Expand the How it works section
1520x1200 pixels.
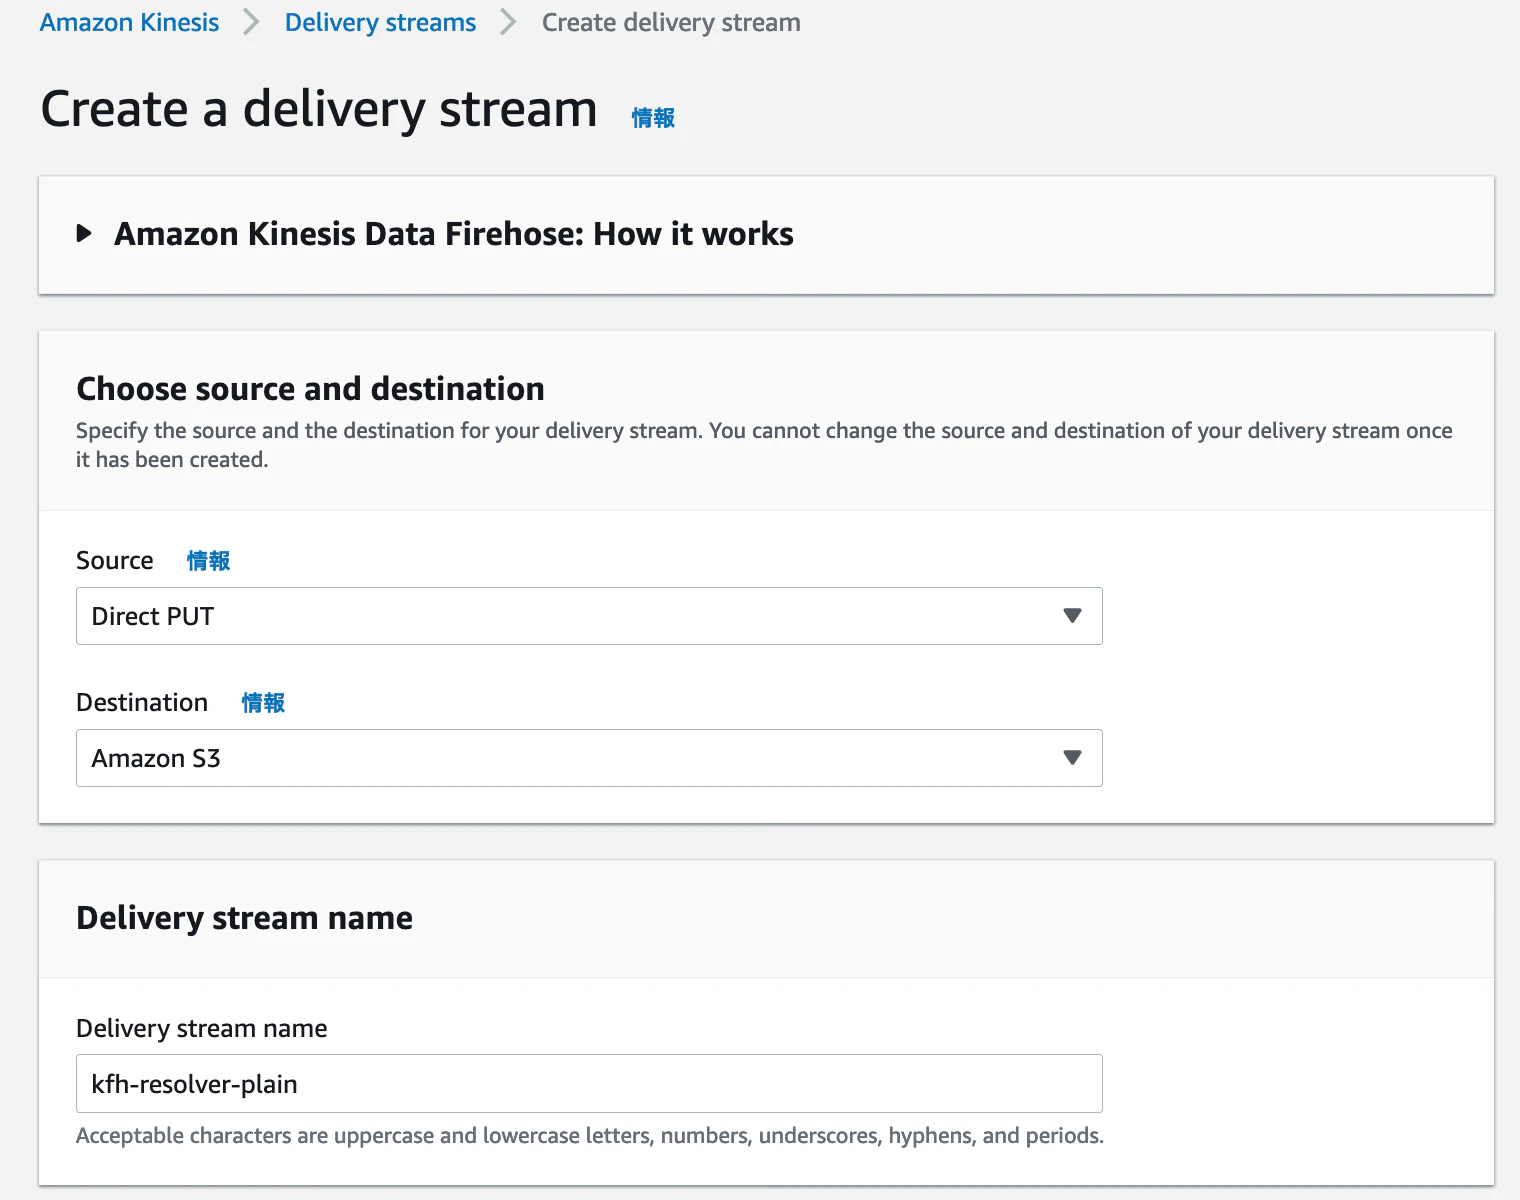point(85,234)
